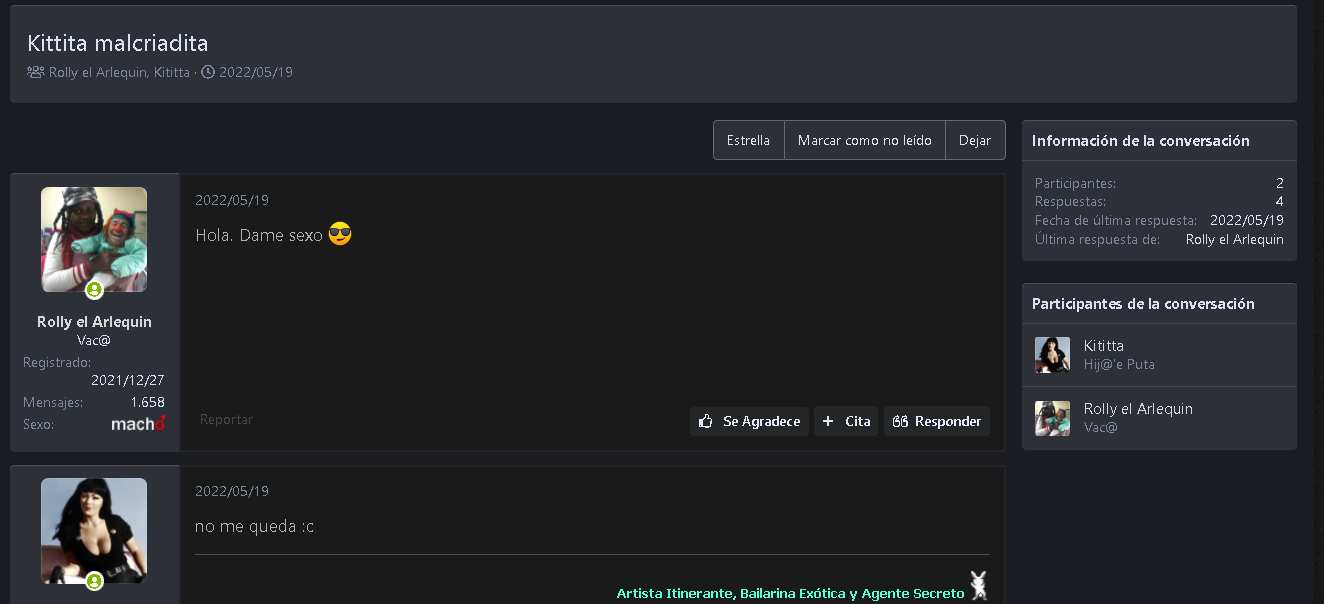Click Rolly el Arlequin in last reply info

pos(1235,239)
